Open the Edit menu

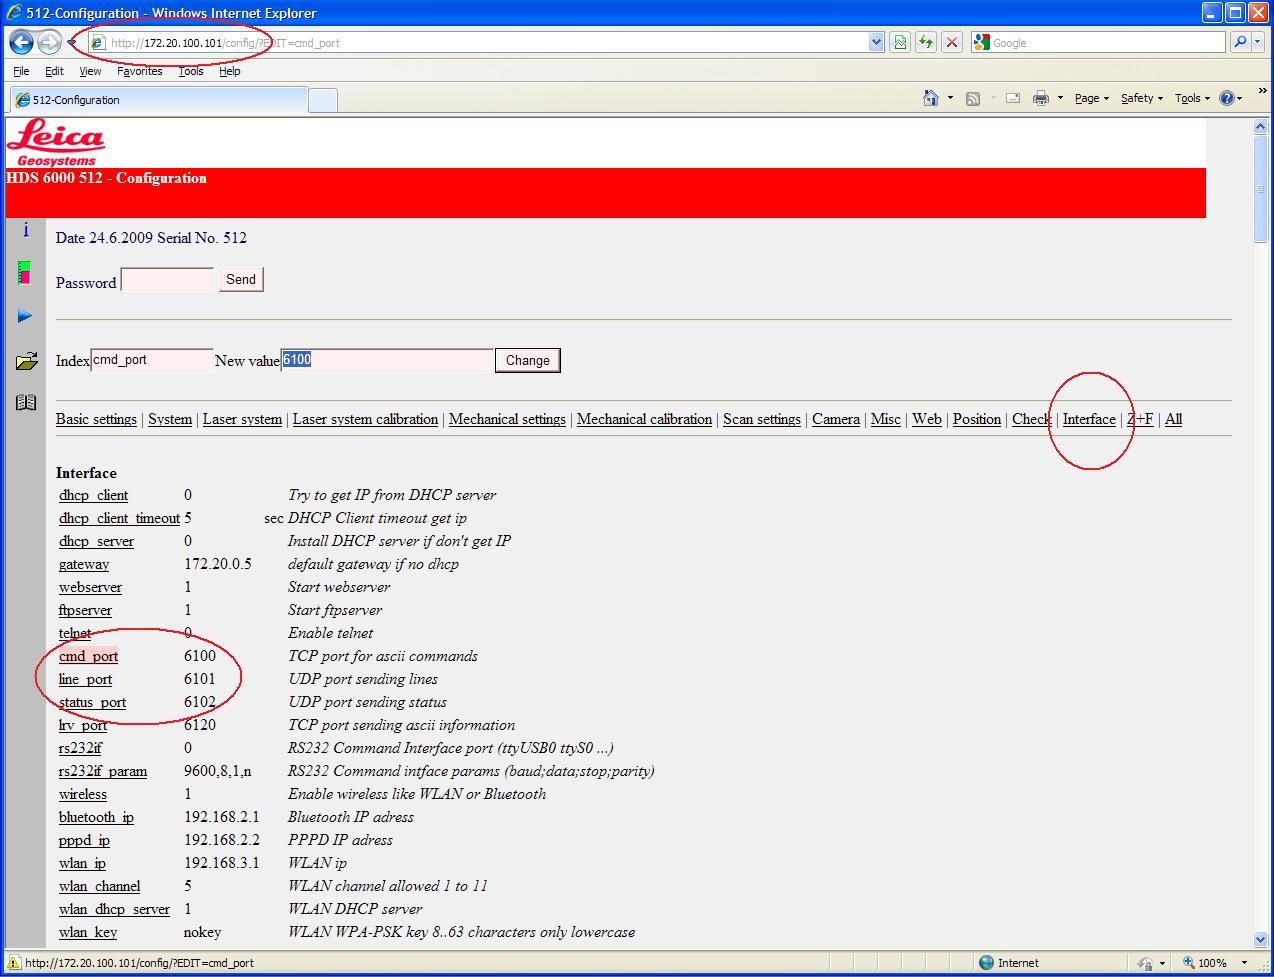54,71
